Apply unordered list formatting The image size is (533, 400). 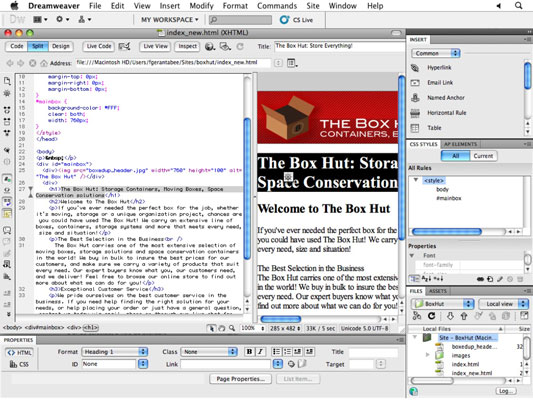(276, 351)
